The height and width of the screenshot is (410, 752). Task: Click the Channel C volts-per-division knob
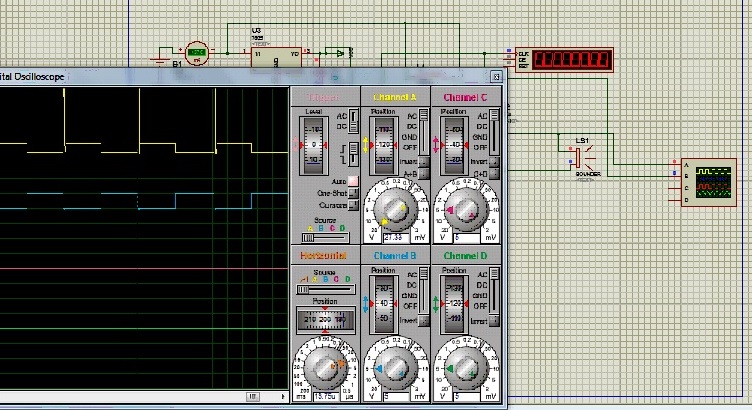point(465,209)
